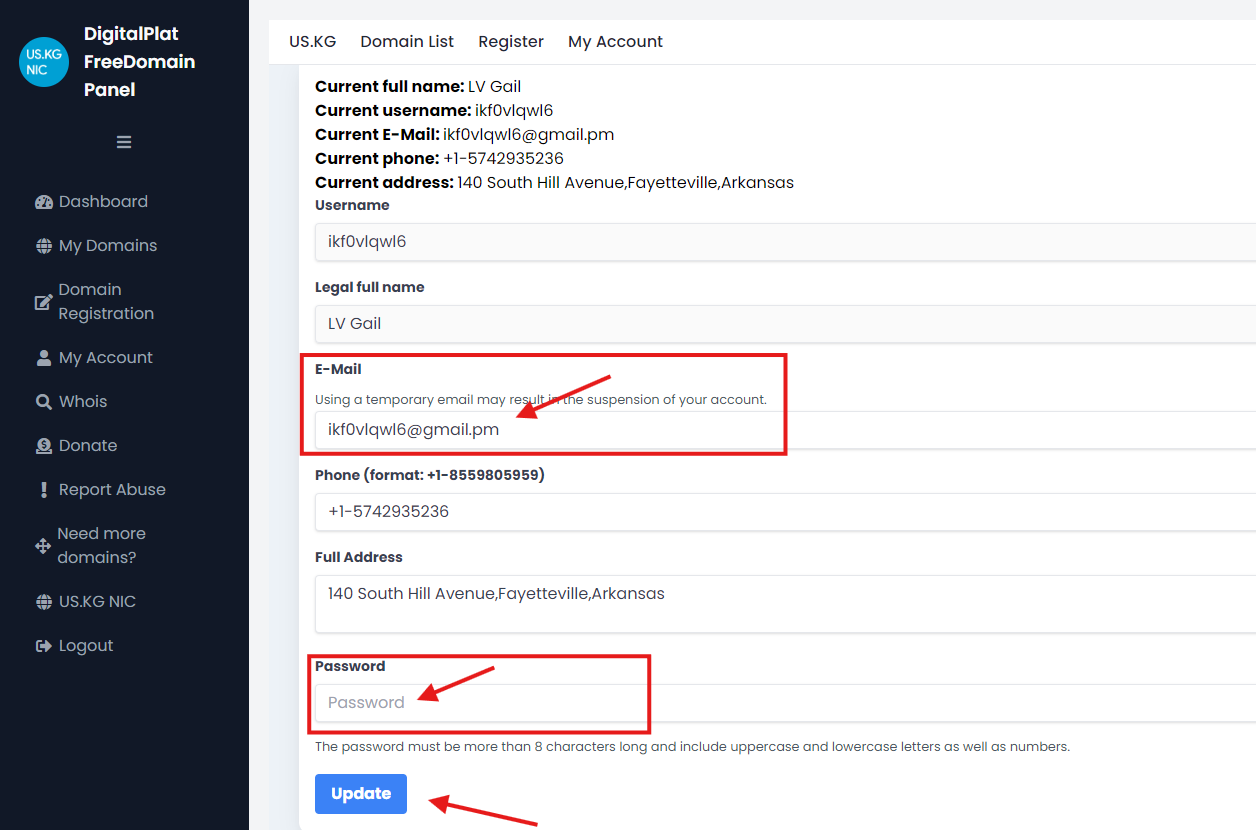The height and width of the screenshot is (830, 1256).
Task: Go to Register in top navigation
Action: click(x=511, y=42)
